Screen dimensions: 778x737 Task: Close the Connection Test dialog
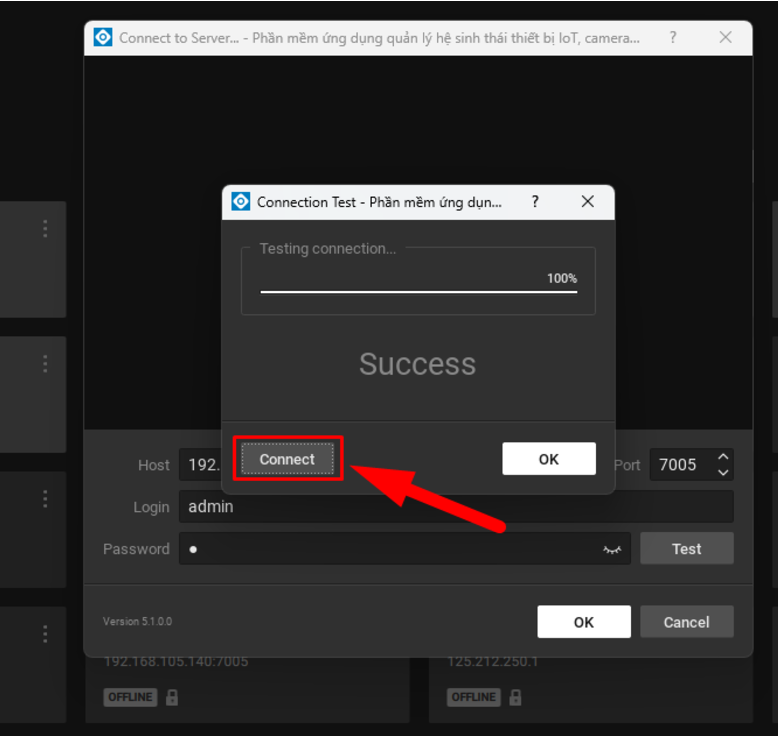pos(587,202)
